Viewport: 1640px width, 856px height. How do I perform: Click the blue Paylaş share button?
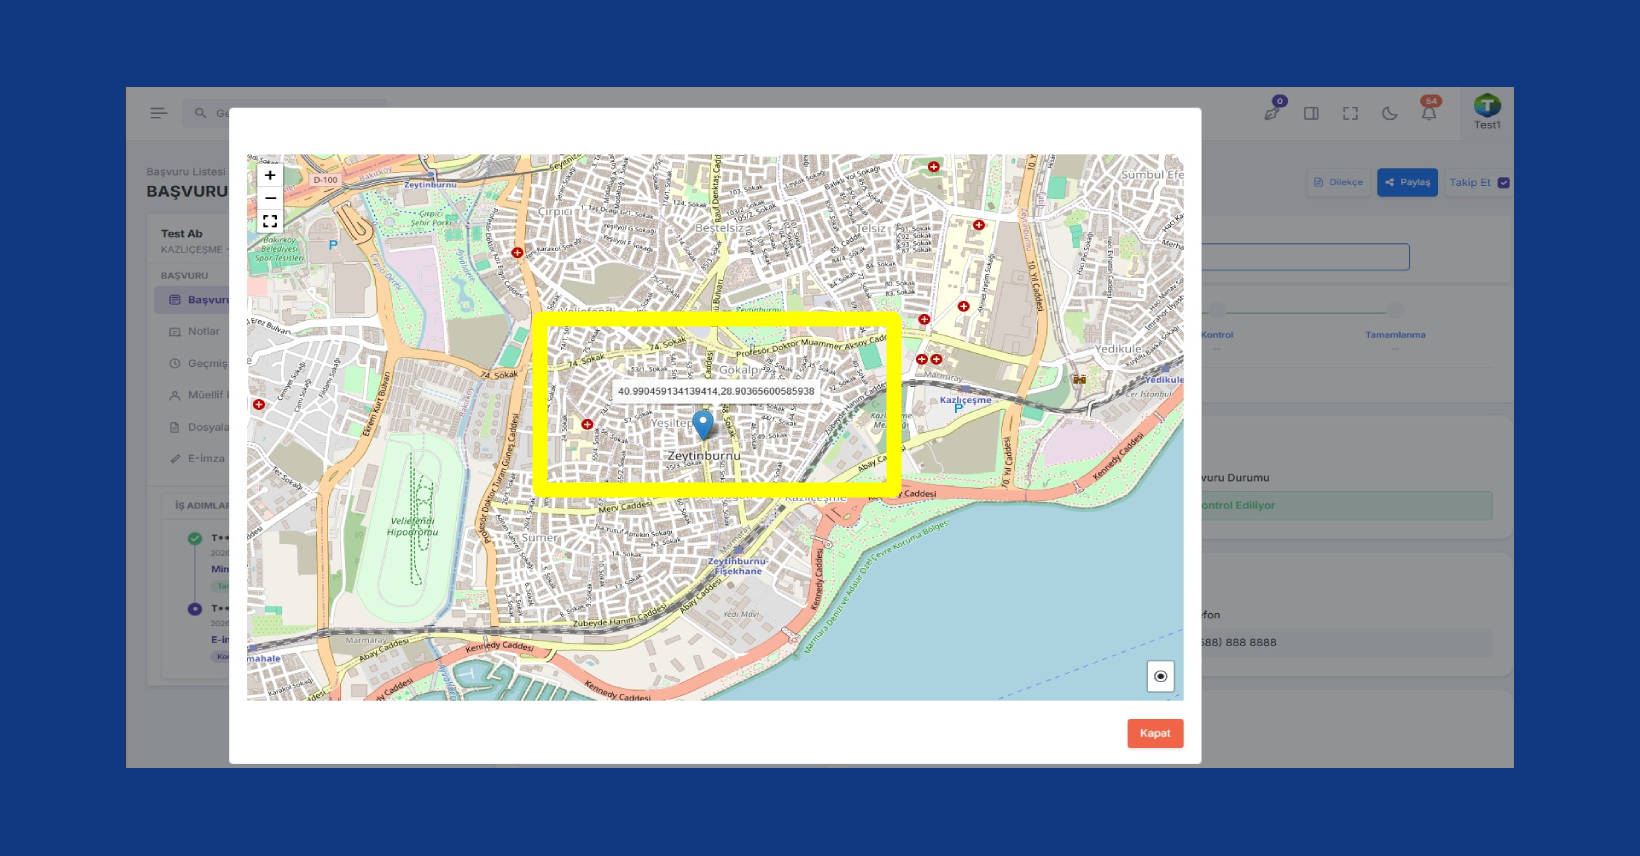[x=1407, y=182]
